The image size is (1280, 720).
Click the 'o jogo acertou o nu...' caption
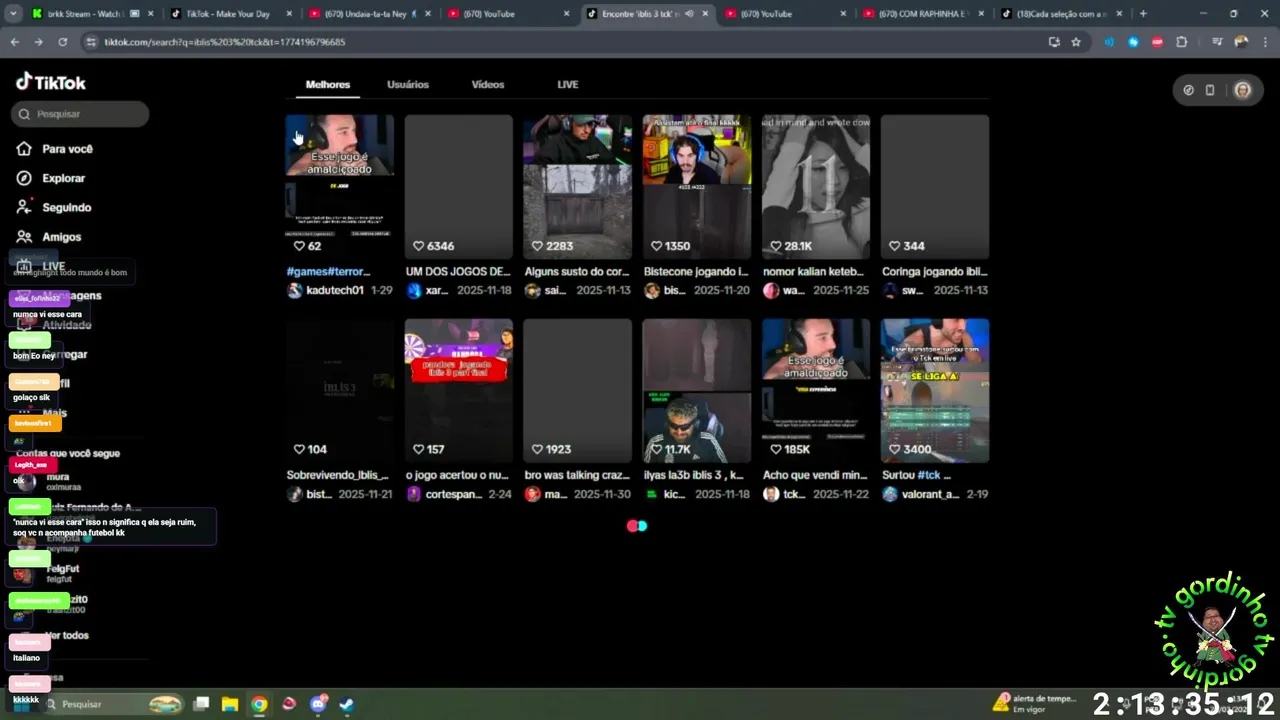458,475
